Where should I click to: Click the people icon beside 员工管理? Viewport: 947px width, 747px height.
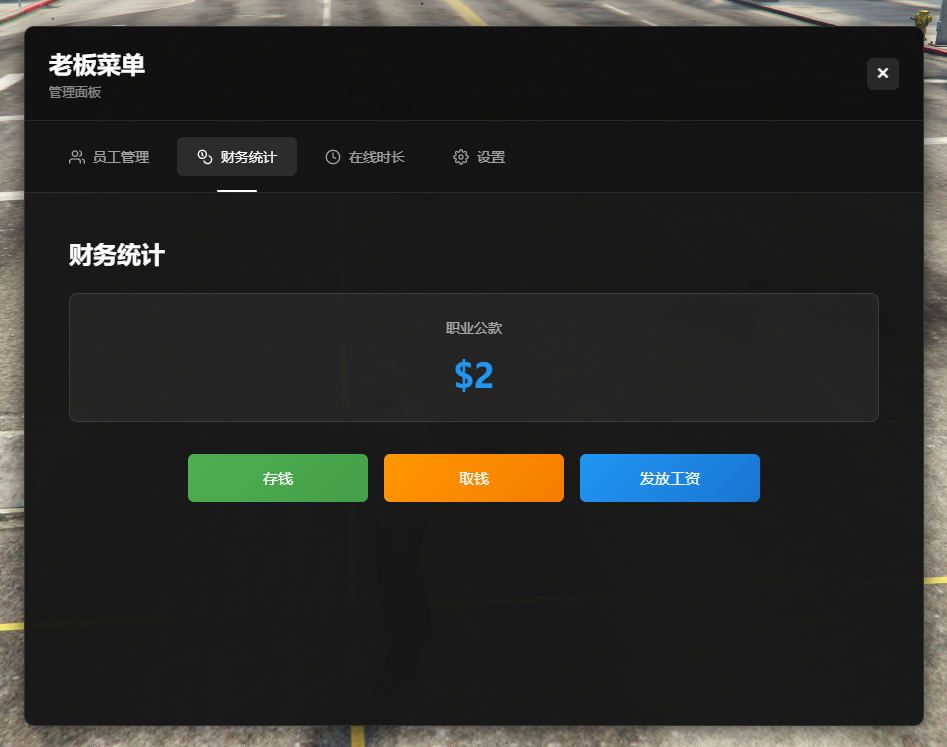pyautogui.click(x=77, y=157)
